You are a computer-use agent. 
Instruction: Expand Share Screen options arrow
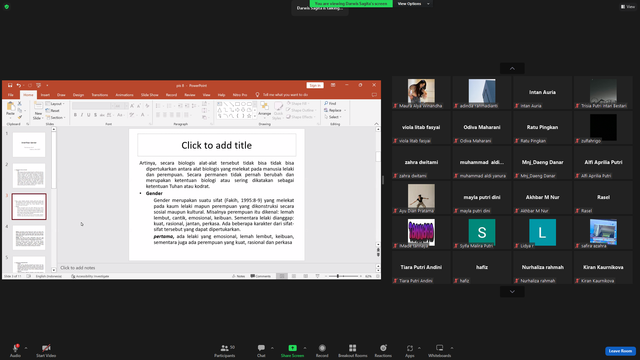[x=304, y=348]
